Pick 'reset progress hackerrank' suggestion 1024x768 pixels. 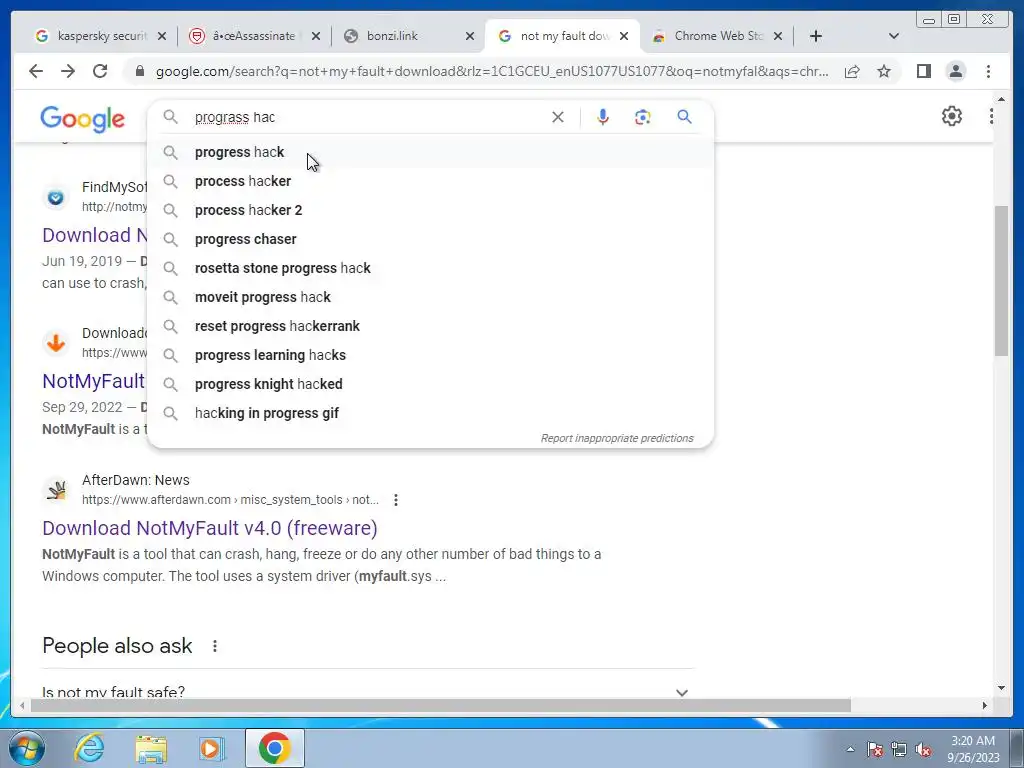(x=430, y=326)
